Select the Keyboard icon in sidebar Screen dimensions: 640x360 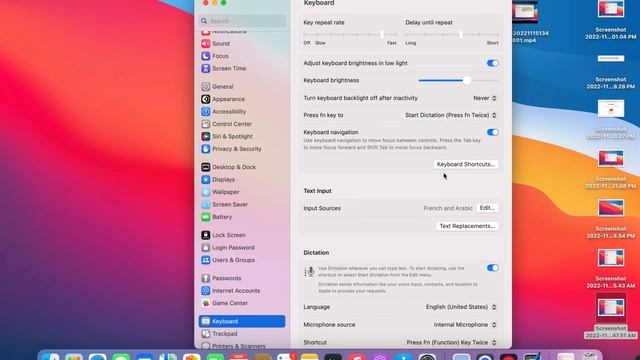pos(206,321)
